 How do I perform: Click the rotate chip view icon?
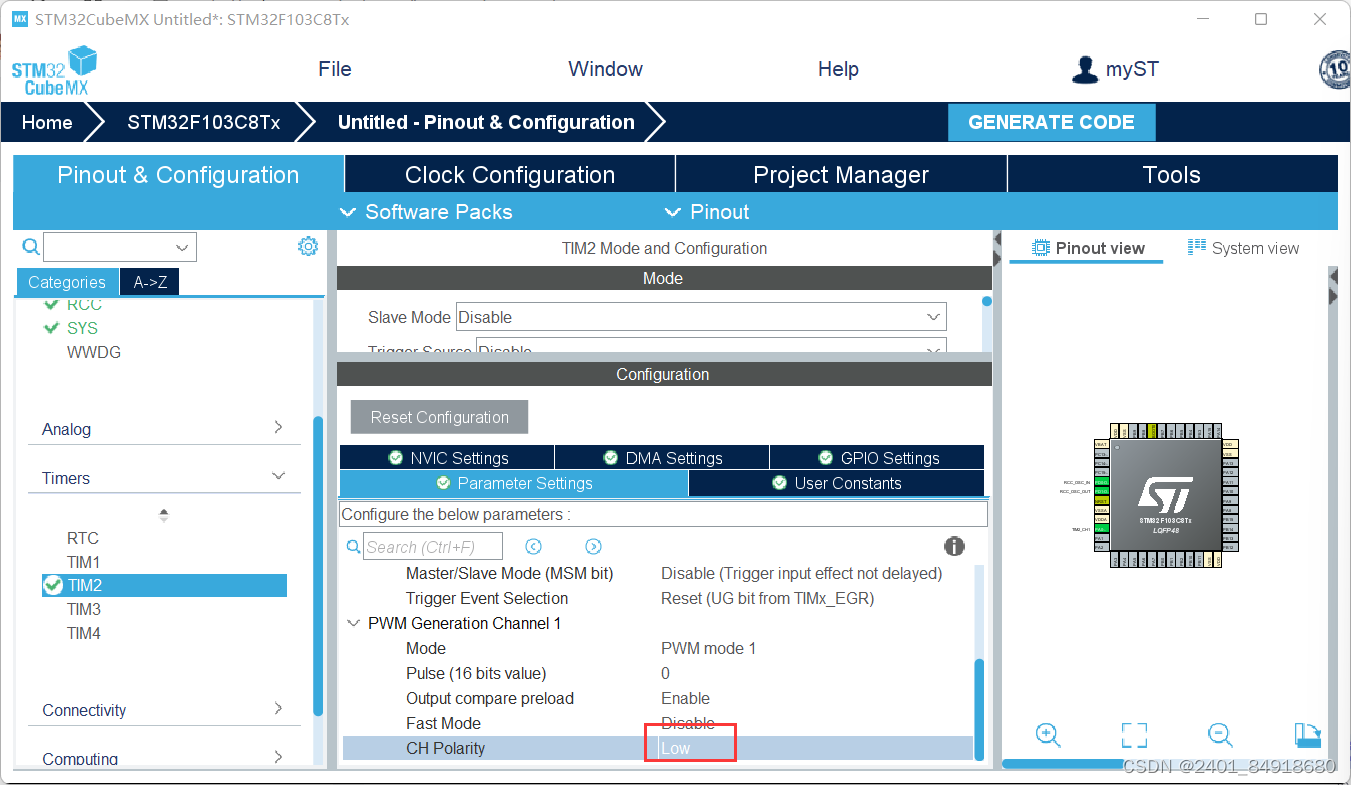click(x=1307, y=735)
